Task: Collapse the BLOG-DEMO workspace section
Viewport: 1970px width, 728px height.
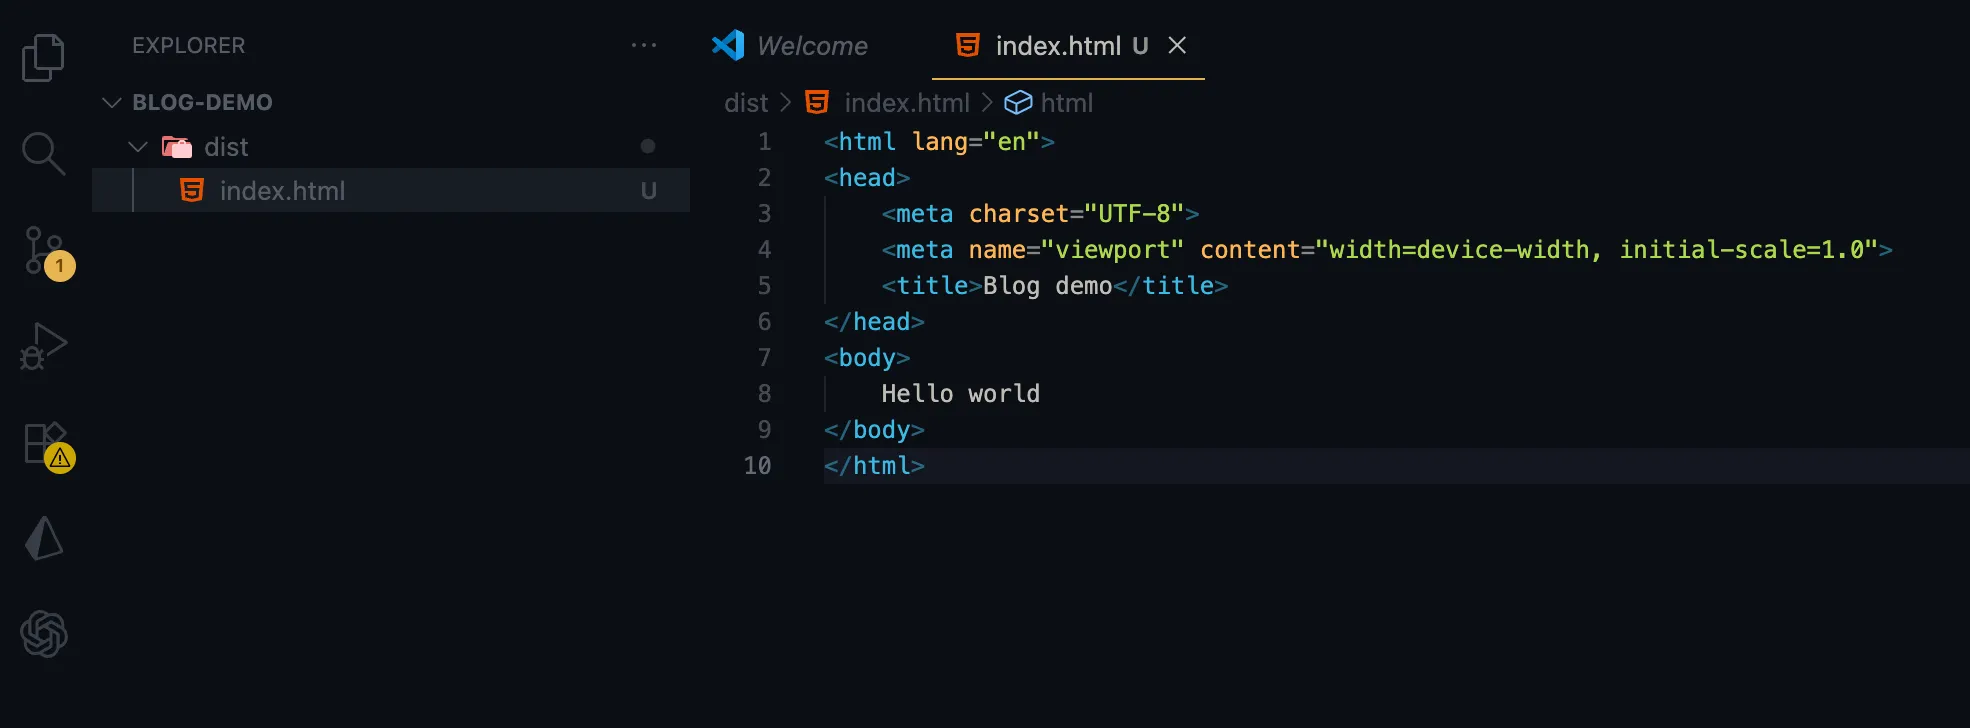Action: tap(111, 102)
